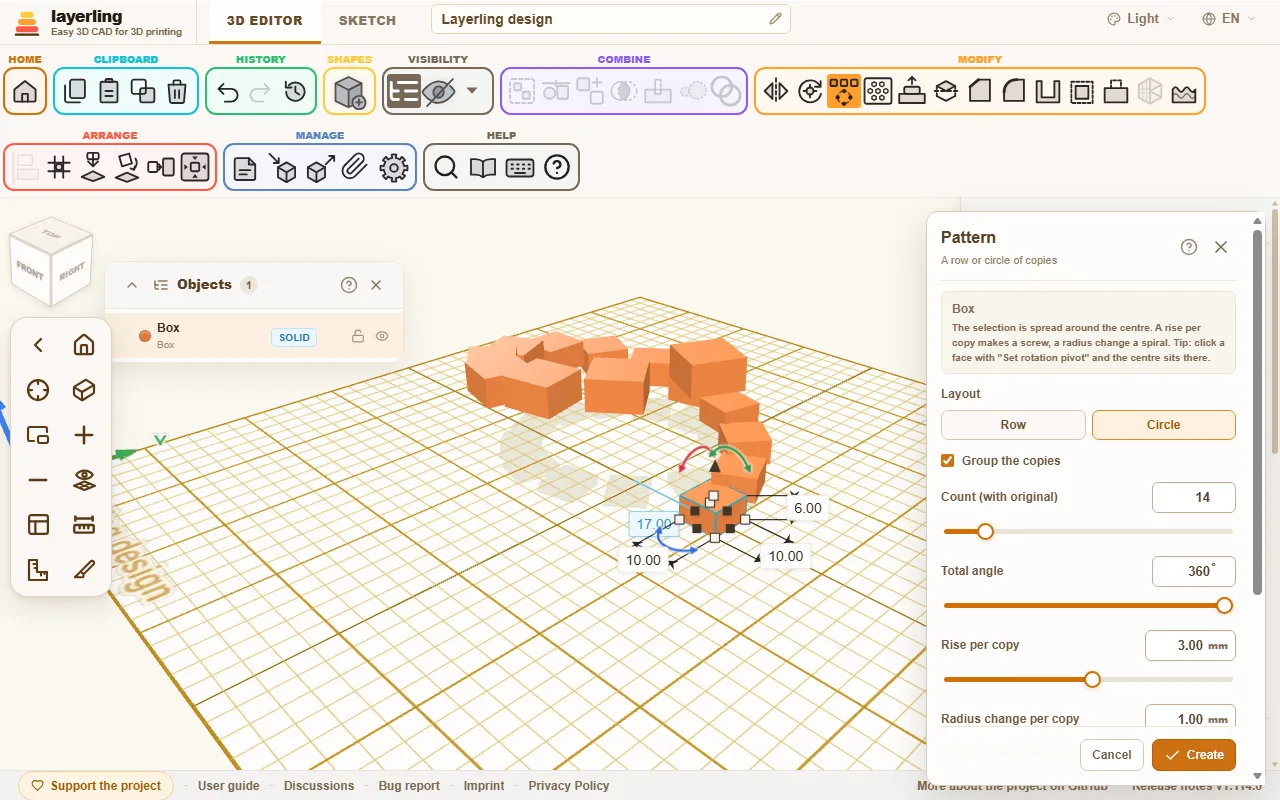Click the Rise per copy slider handle
This screenshot has width=1280, height=800.
(1092, 680)
